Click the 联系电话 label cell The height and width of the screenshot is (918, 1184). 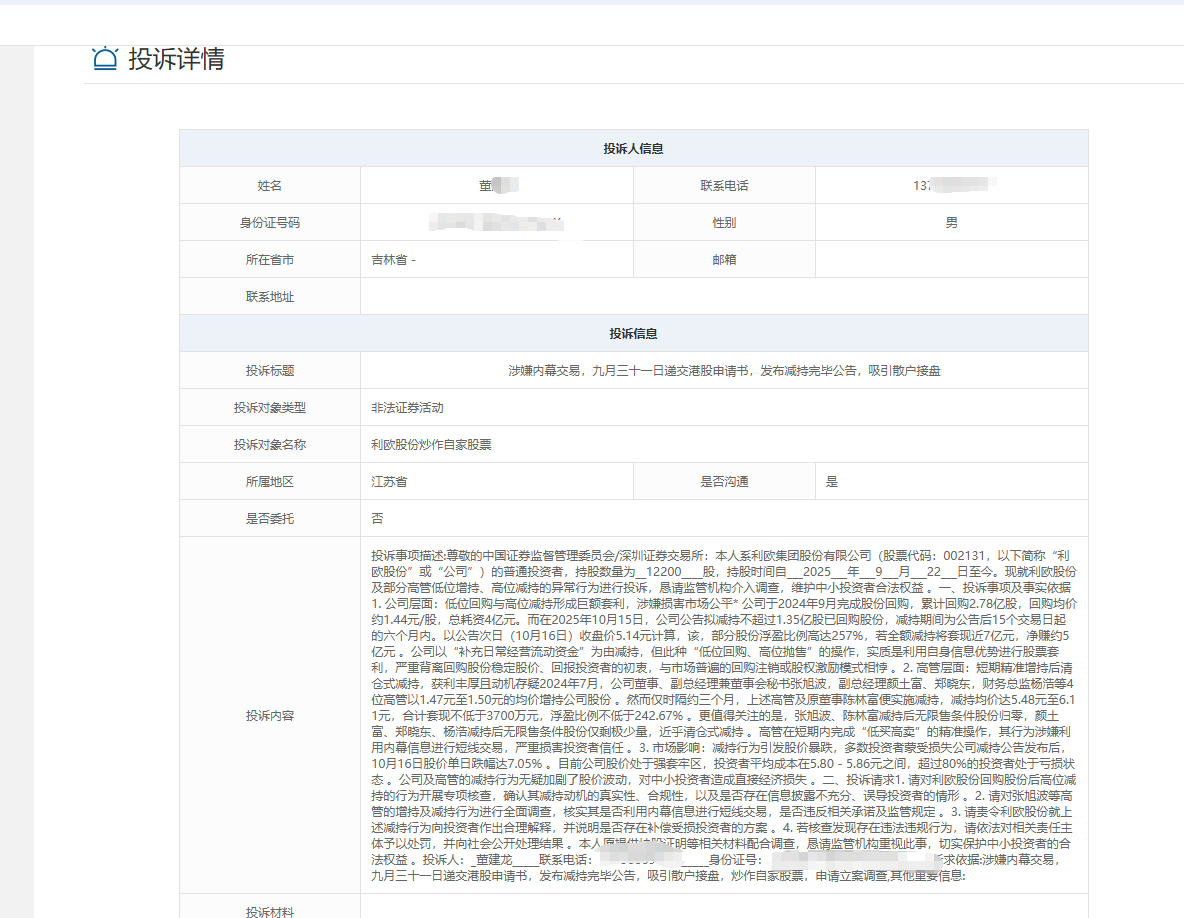click(724, 186)
